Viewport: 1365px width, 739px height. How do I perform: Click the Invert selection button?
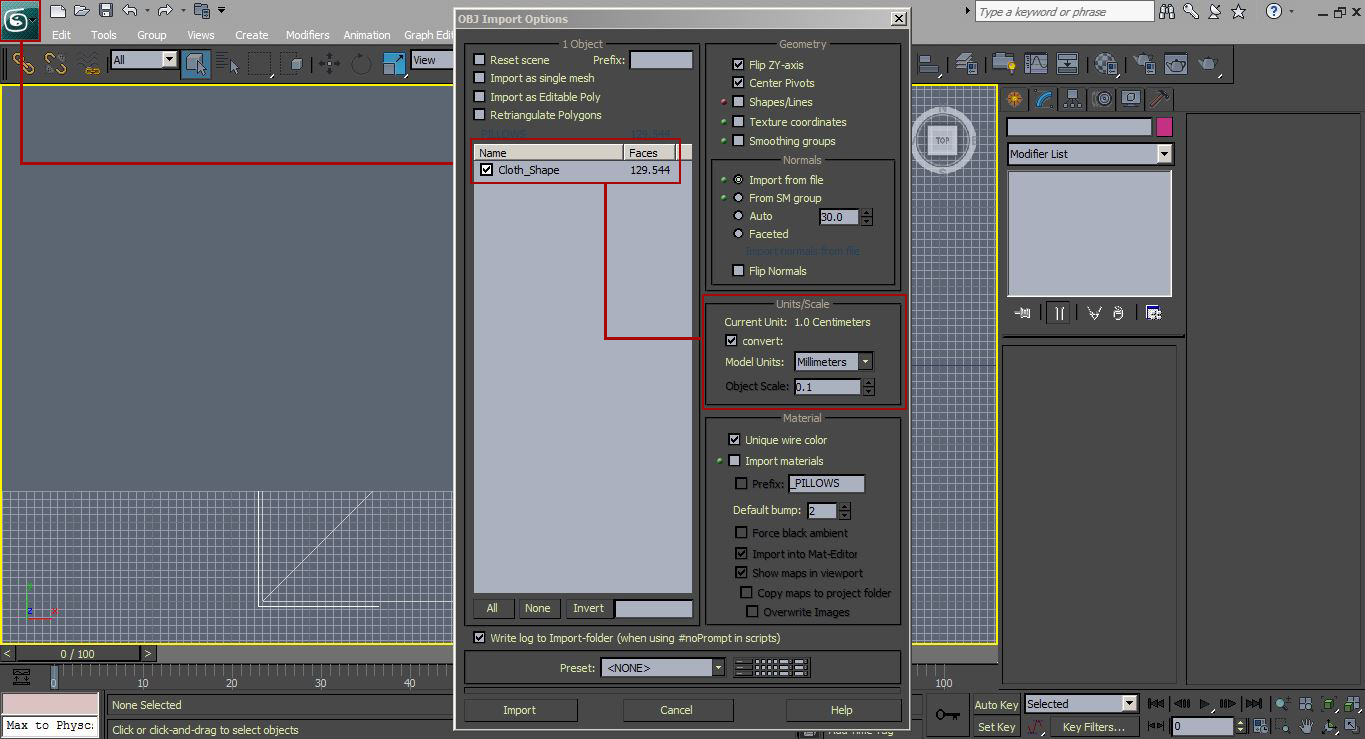click(x=589, y=608)
